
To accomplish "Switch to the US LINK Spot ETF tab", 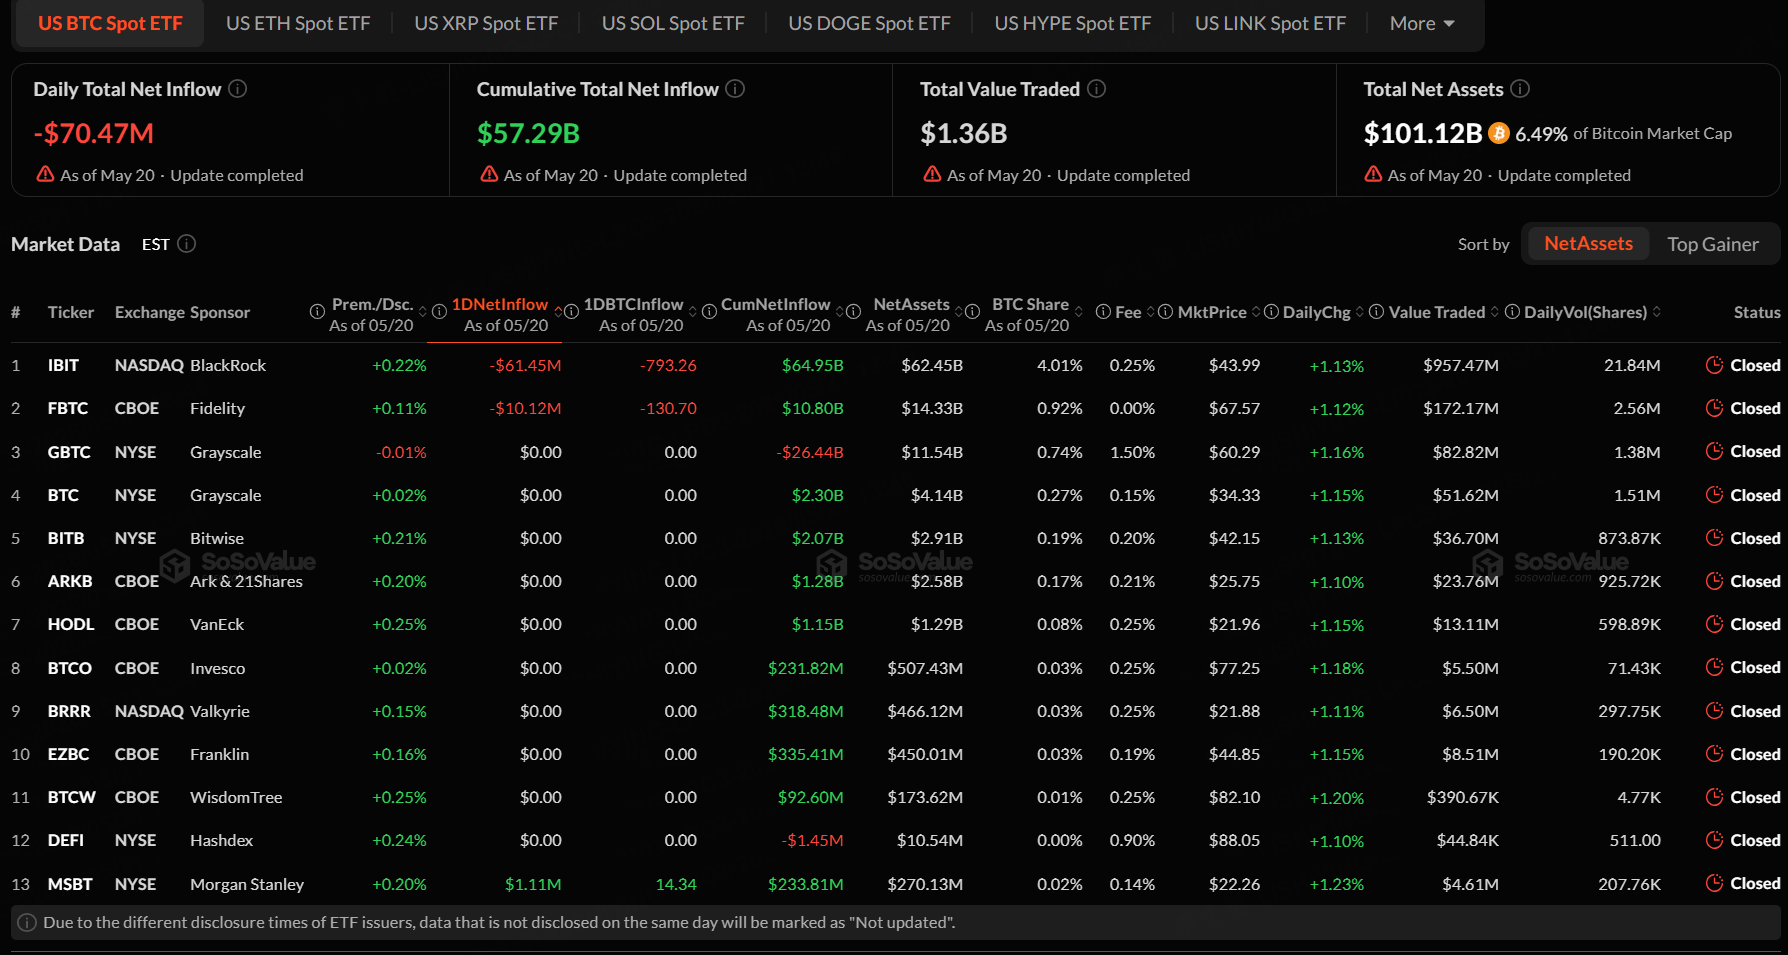I will (x=1270, y=23).
